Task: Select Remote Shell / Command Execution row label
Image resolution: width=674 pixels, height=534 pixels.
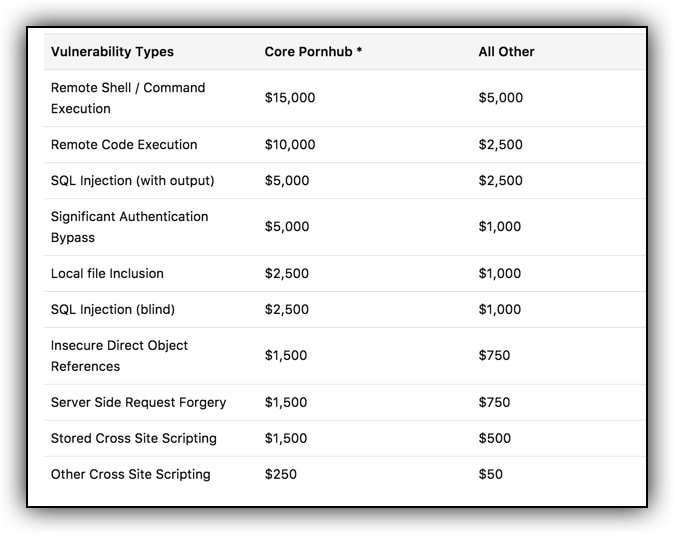Action: 128,98
